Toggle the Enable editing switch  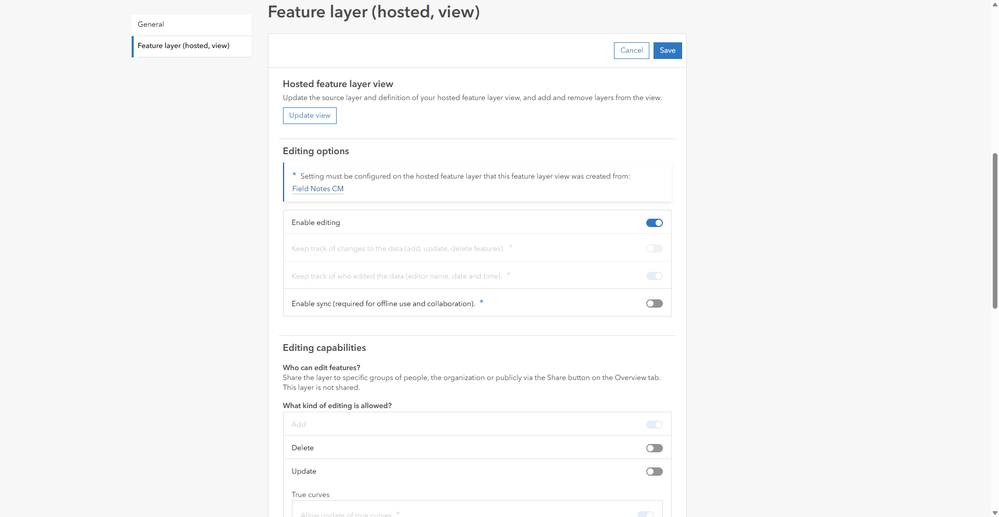(x=654, y=223)
